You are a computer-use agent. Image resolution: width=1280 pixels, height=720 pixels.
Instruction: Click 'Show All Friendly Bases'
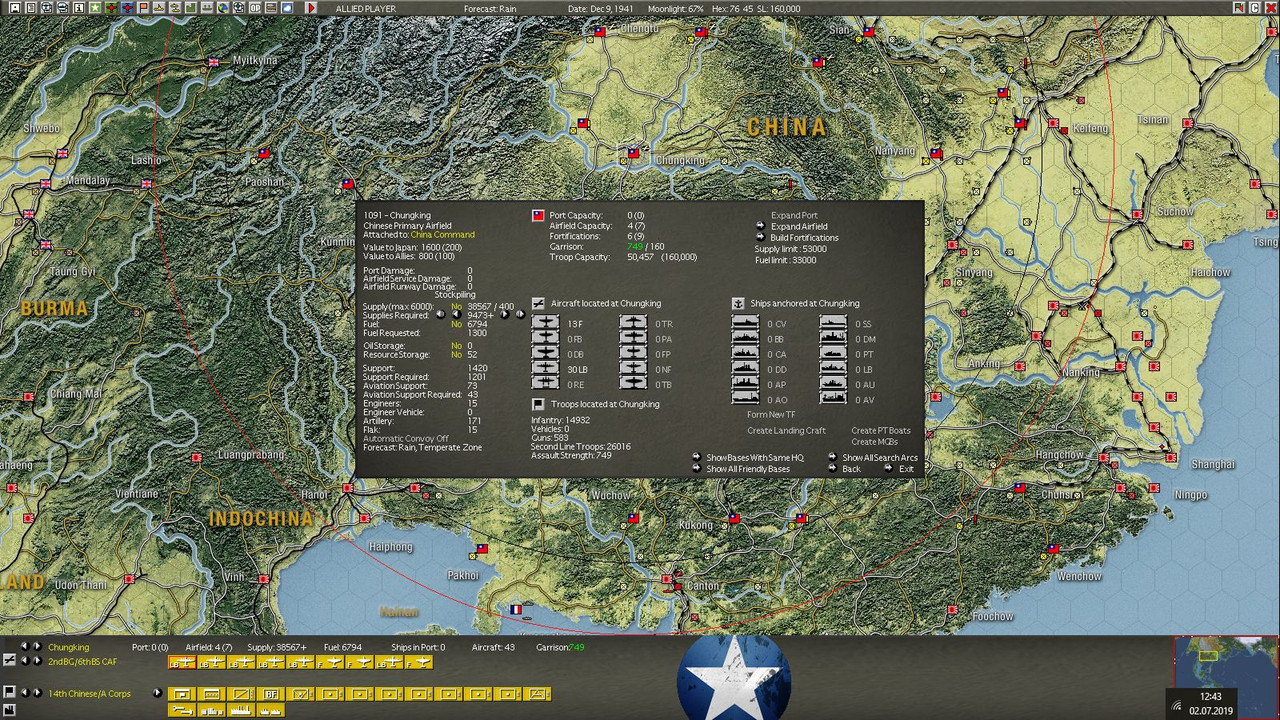pos(748,469)
